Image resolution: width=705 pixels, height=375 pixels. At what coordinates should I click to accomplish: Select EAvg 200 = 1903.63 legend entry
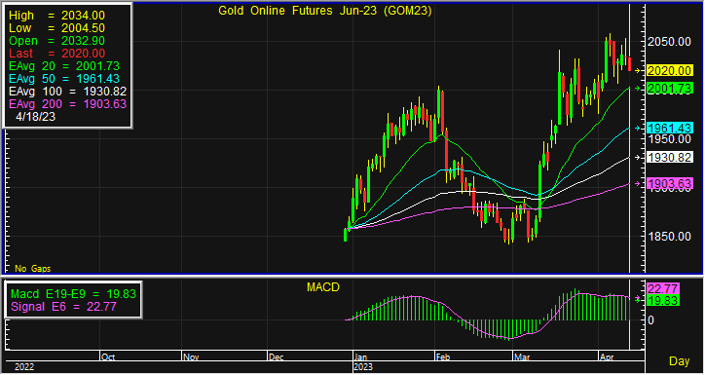point(67,104)
